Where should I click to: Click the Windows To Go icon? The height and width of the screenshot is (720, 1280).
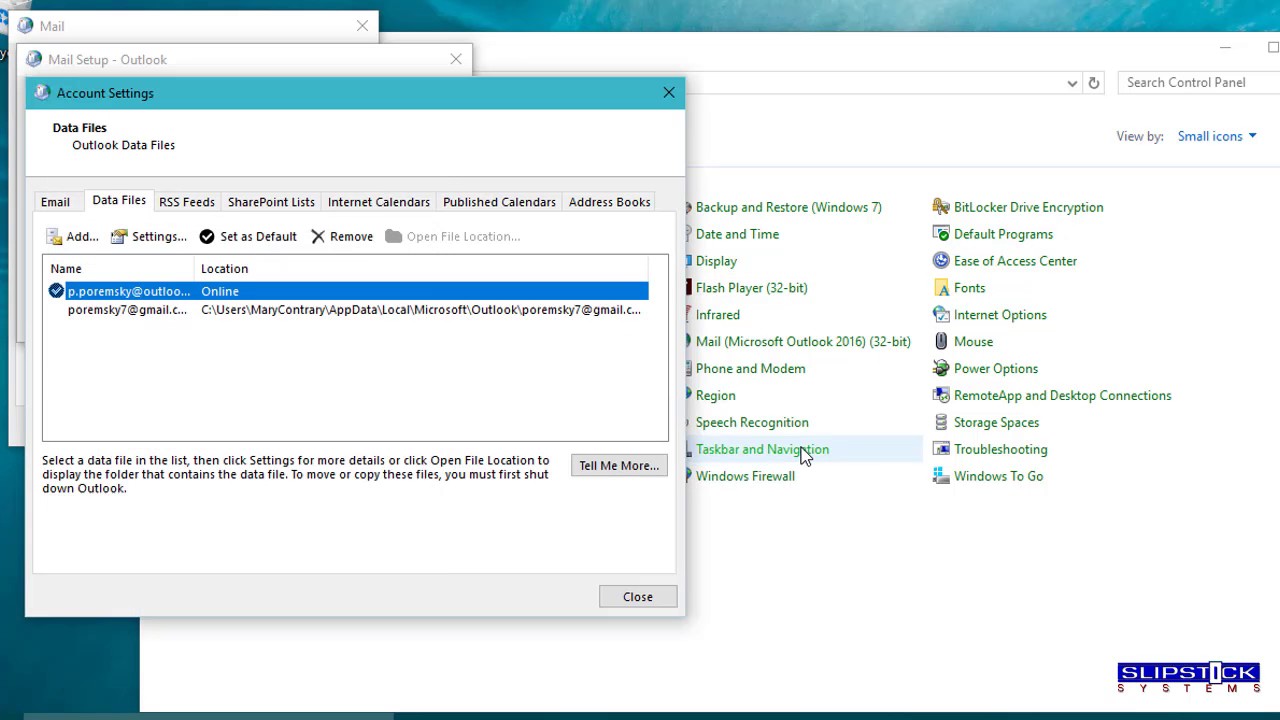click(x=941, y=477)
